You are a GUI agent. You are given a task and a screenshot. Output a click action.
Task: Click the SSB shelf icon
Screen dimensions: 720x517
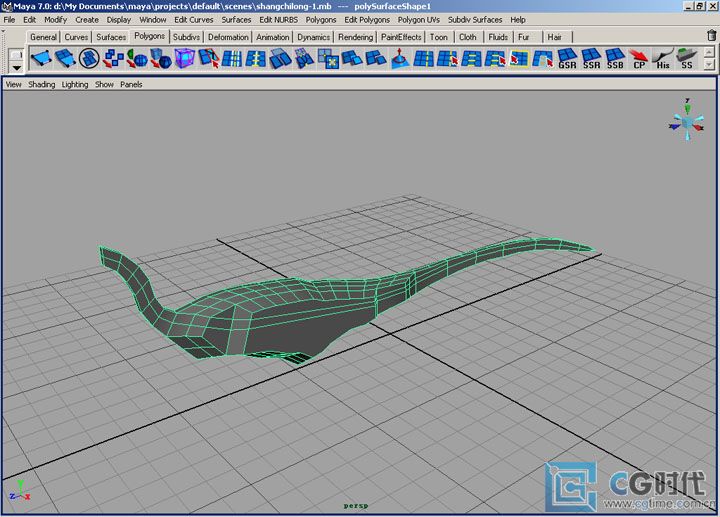point(615,59)
